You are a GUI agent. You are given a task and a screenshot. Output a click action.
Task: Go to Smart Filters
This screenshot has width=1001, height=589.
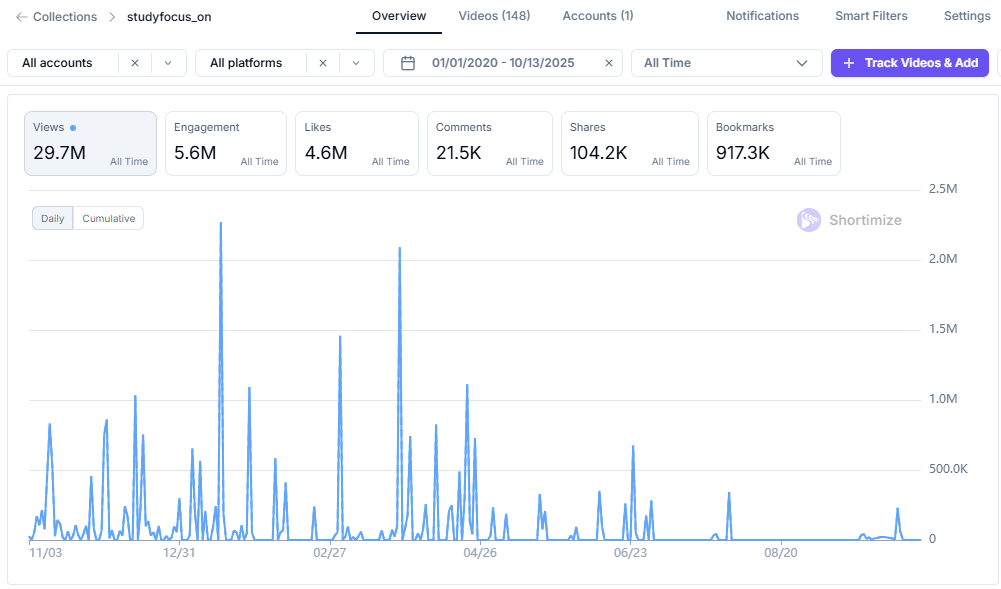[871, 16]
